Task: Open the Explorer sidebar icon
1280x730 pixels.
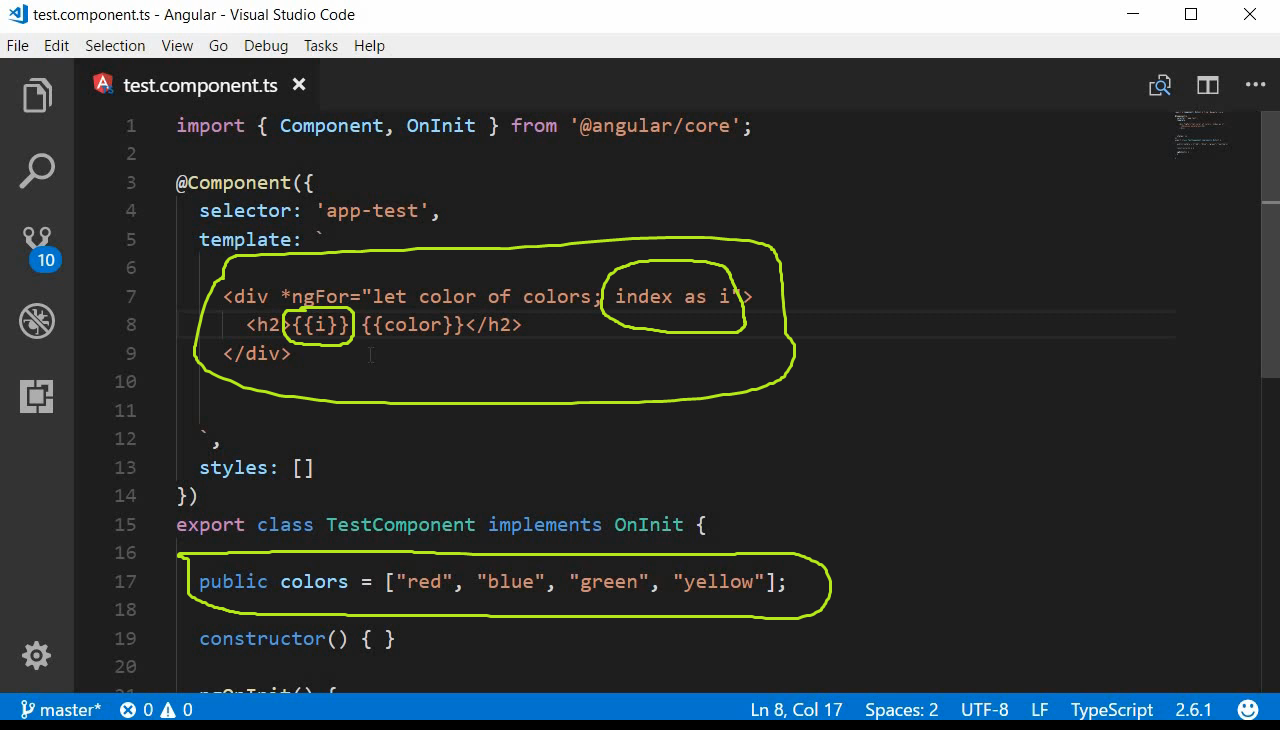Action: pos(37,94)
